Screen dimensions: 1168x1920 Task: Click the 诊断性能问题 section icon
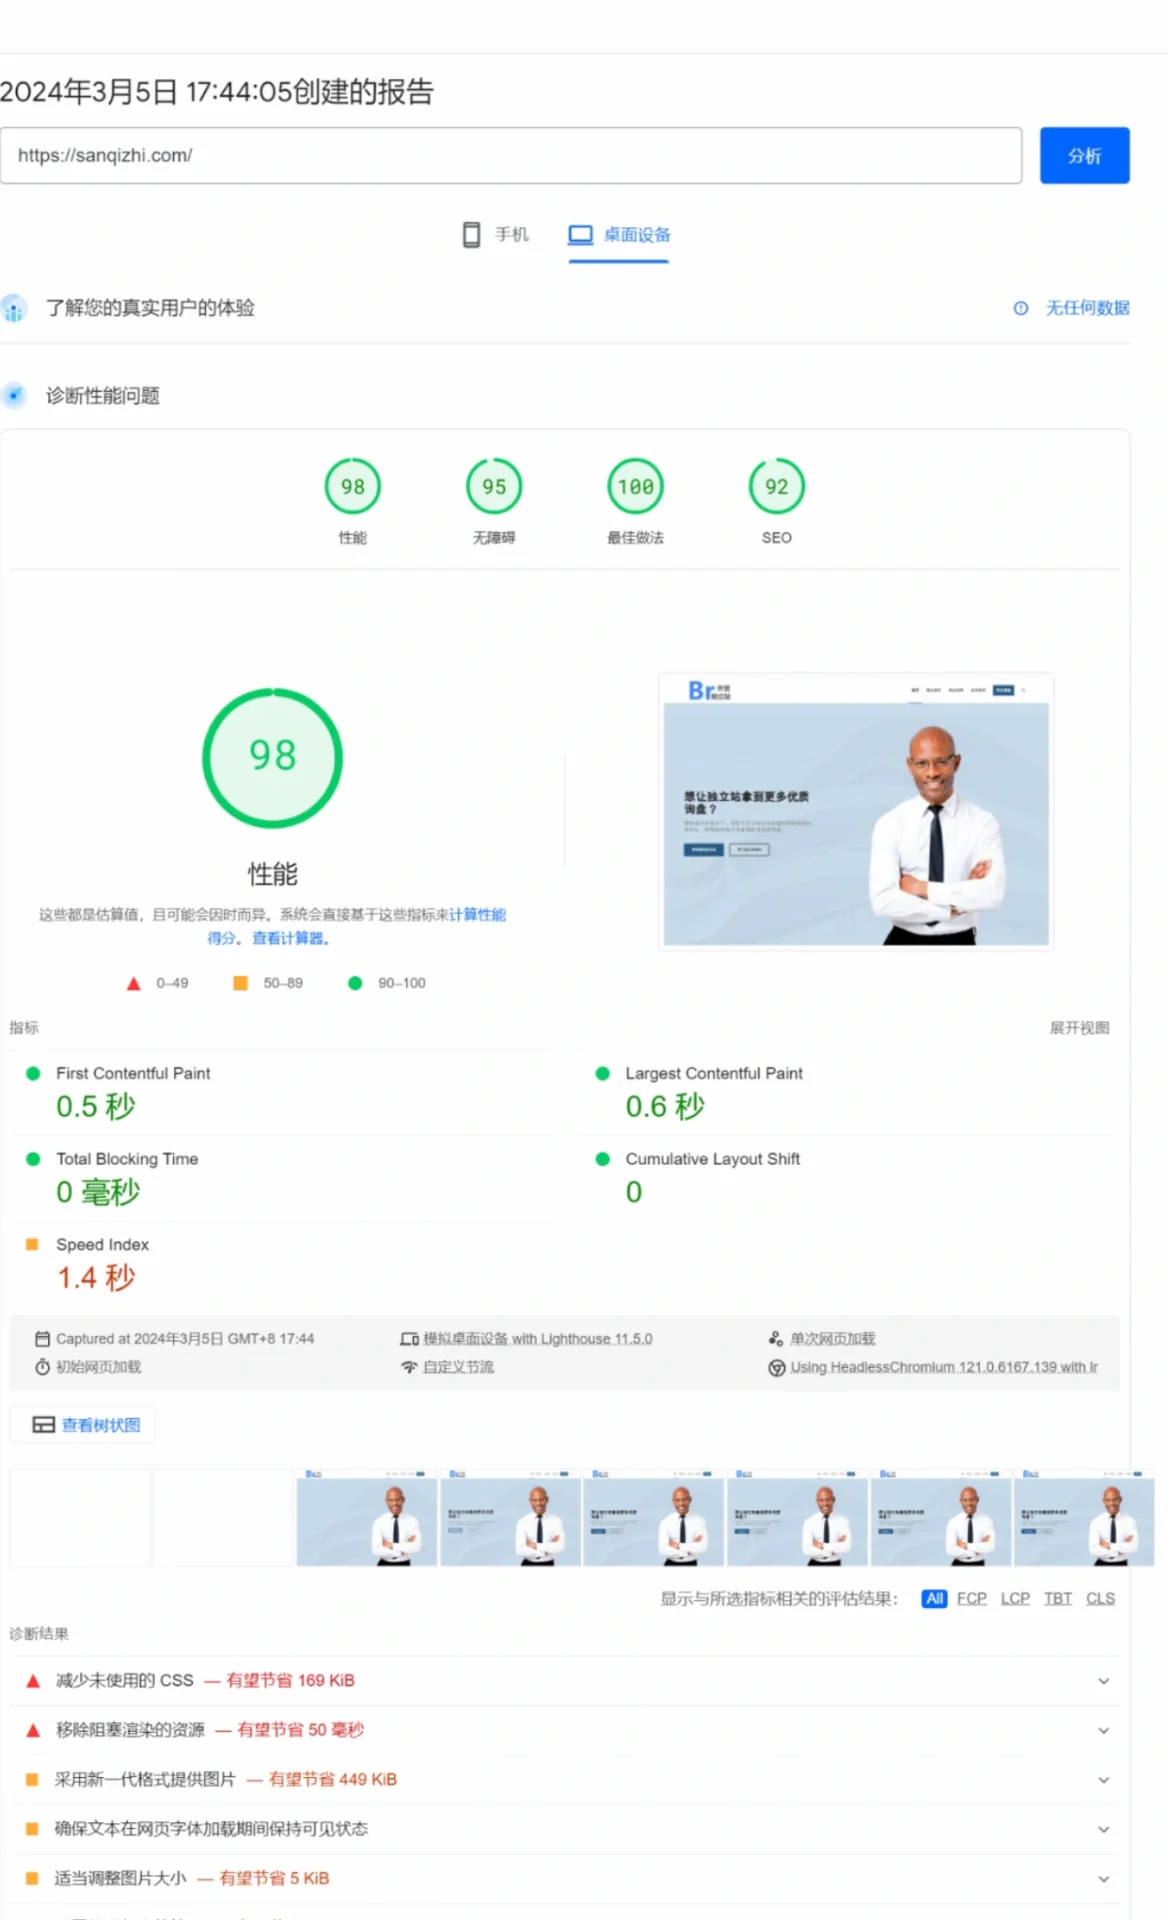(14, 396)
